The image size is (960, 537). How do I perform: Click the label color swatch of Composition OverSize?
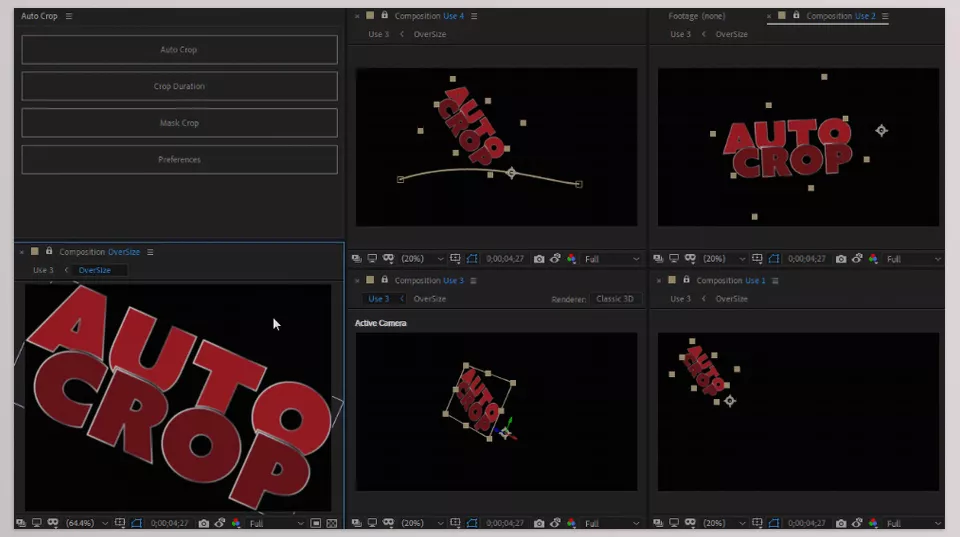click(34, 251)
